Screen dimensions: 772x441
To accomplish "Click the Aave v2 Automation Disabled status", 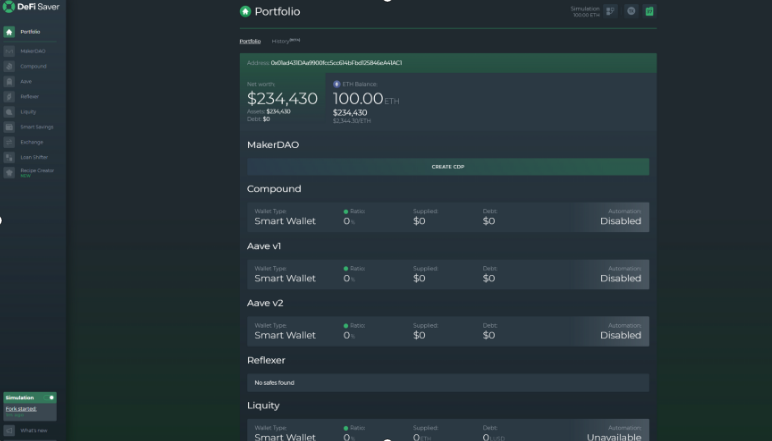I will click(620, 335).
